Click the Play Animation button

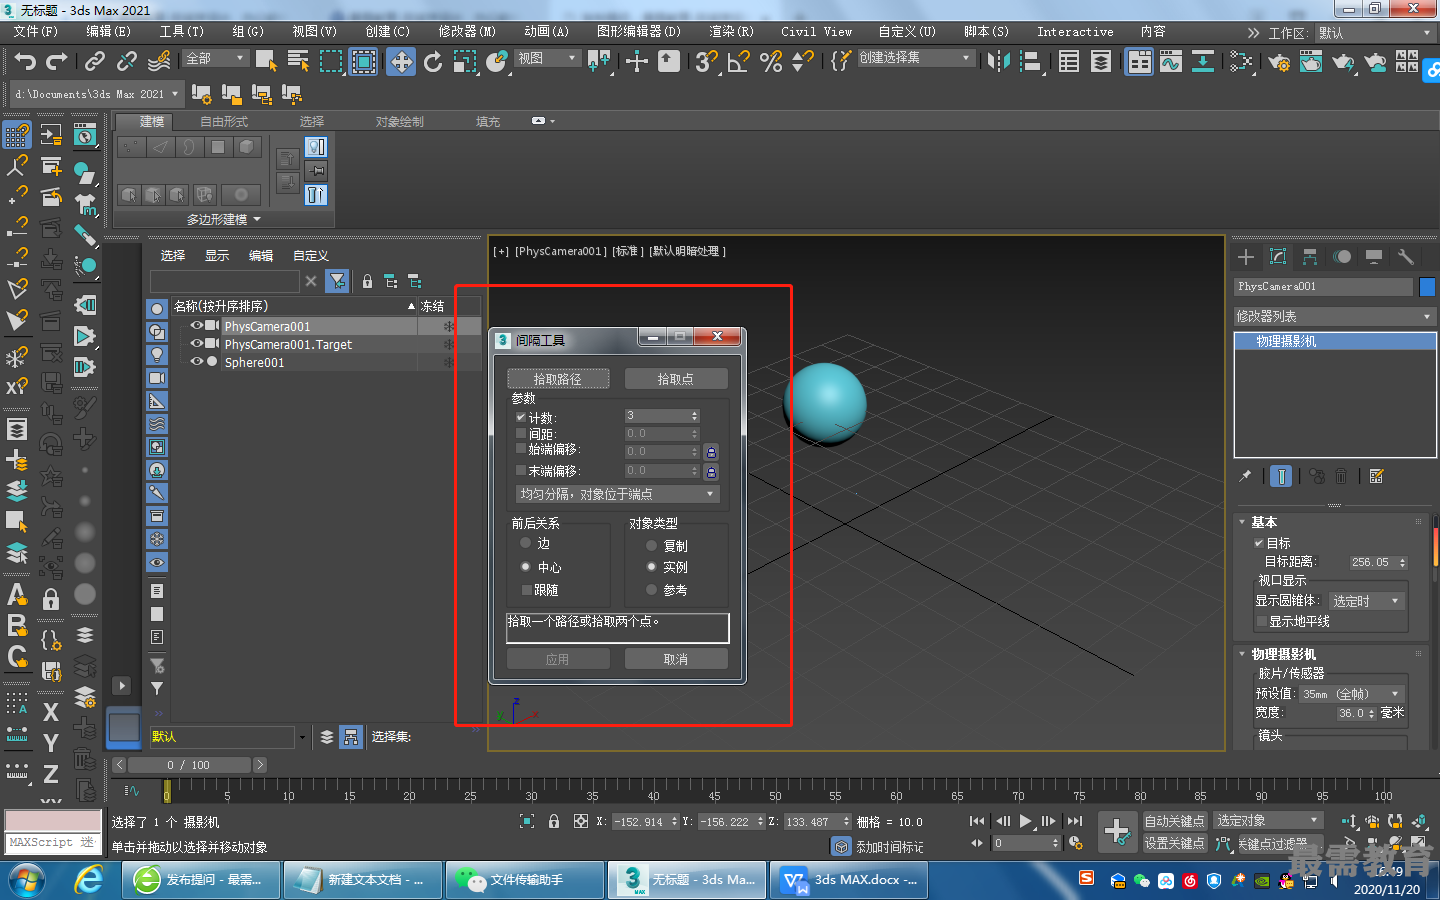[1025, 821]
